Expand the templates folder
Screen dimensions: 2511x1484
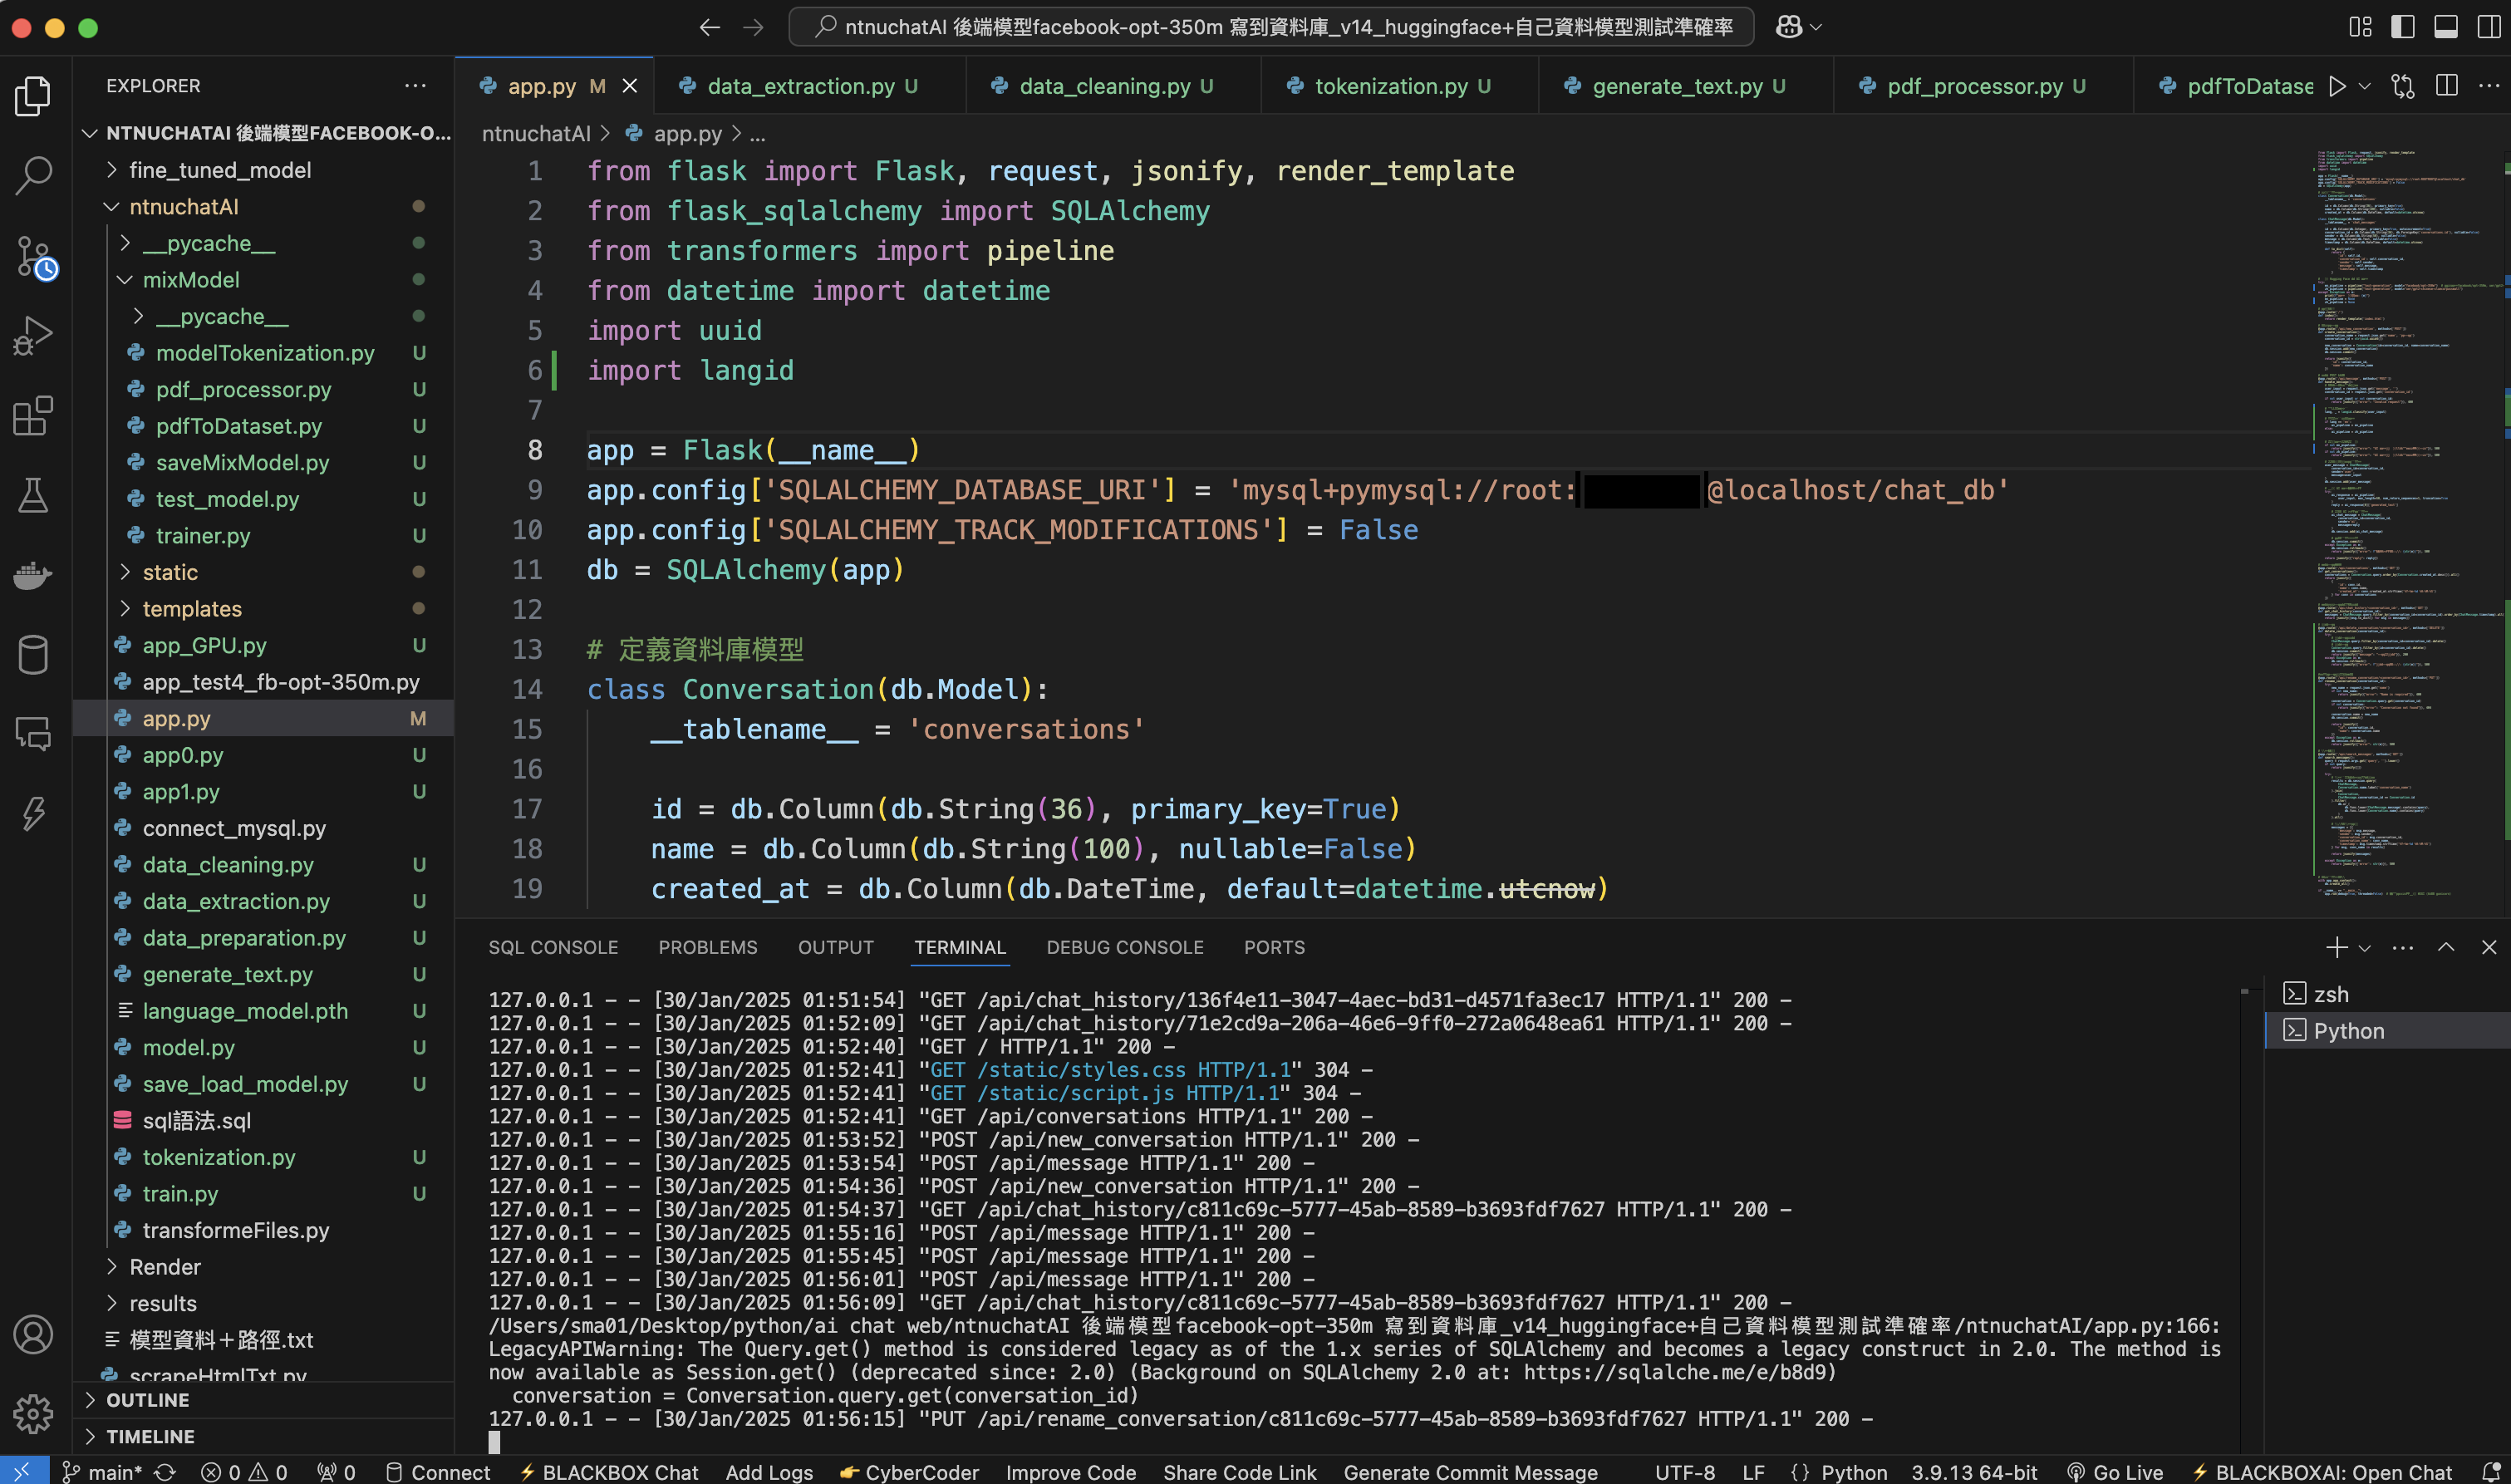(192, 608)
